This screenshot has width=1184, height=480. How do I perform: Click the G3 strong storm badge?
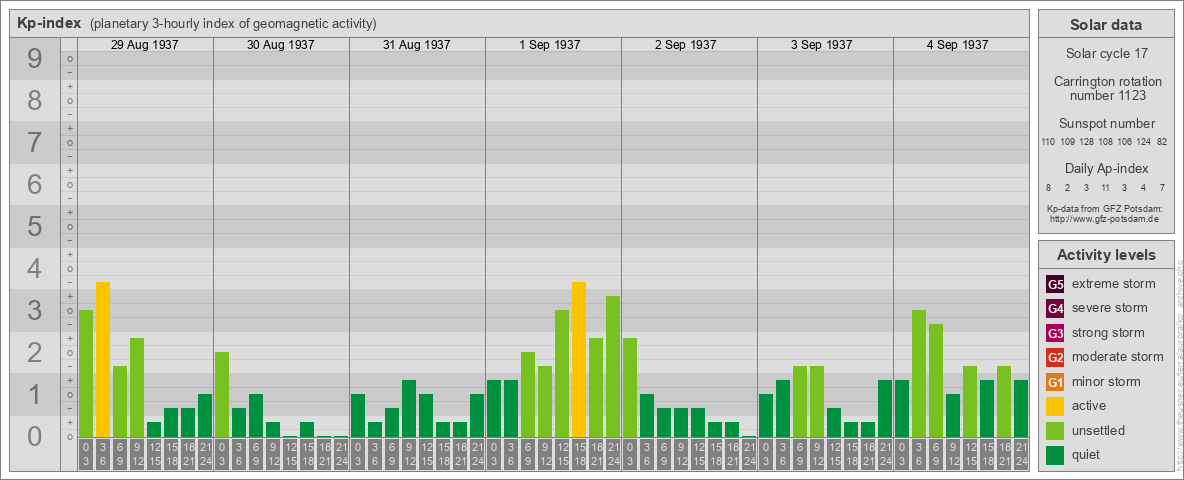click(1055, 333)
